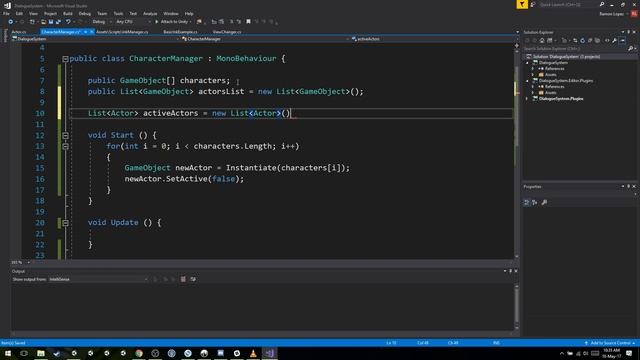Click Add to Source Control in status bar

(610, 343)
